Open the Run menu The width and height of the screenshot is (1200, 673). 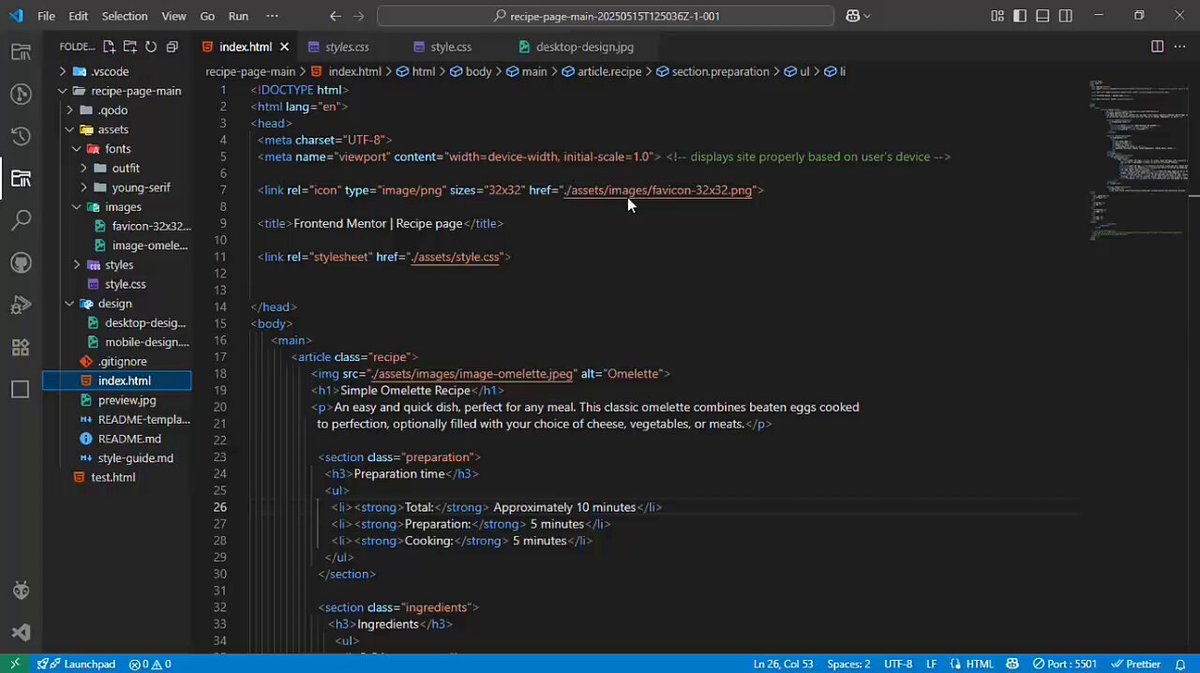point(238,16)
